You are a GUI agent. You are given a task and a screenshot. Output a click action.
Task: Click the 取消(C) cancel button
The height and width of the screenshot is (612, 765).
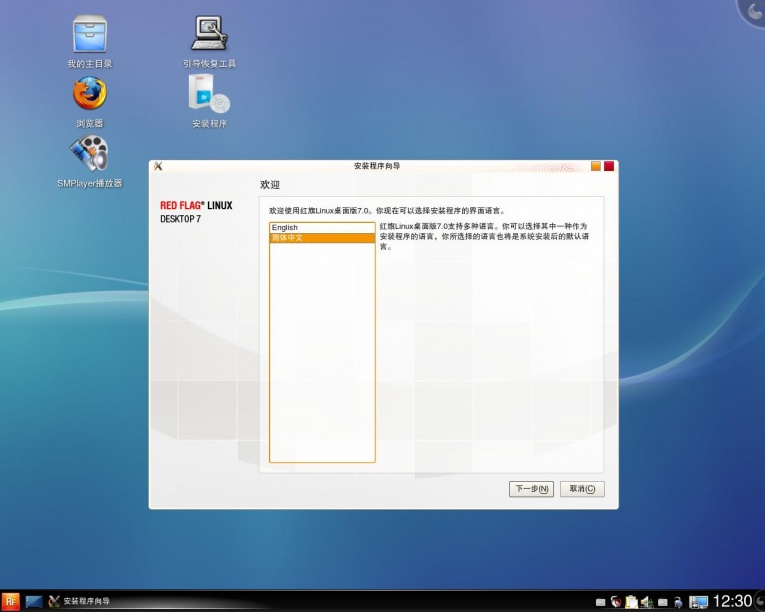[582, 489]
